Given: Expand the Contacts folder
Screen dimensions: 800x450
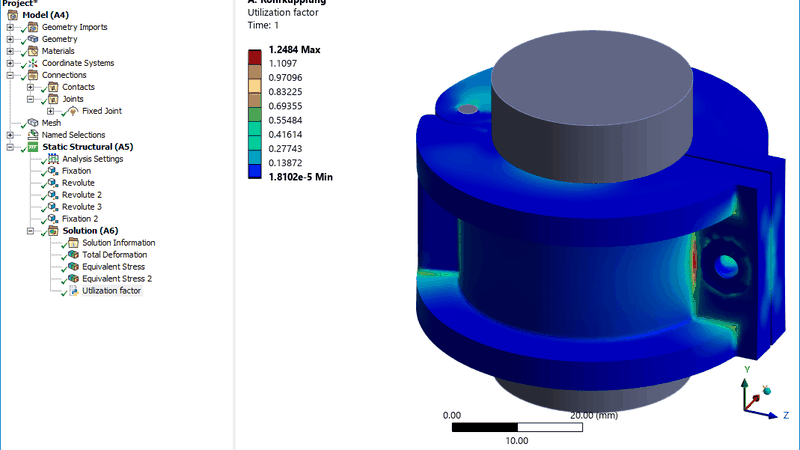Looking at the screenshot, I should pyautogui.click(x=30, y=87).
